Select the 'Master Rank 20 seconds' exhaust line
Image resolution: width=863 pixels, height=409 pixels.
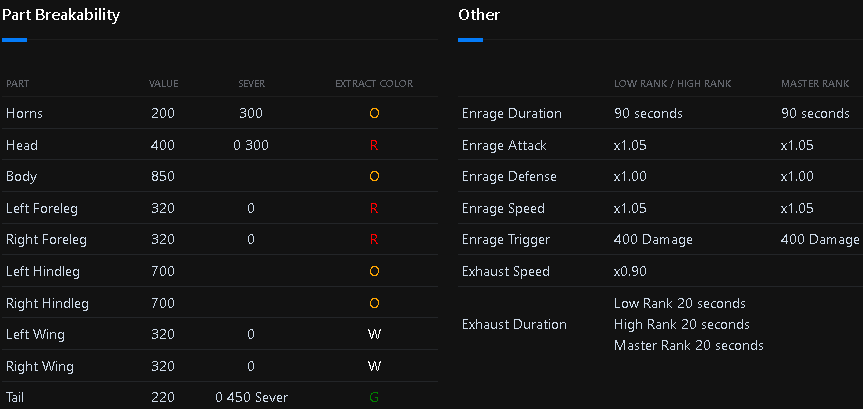tap(689, 345)
